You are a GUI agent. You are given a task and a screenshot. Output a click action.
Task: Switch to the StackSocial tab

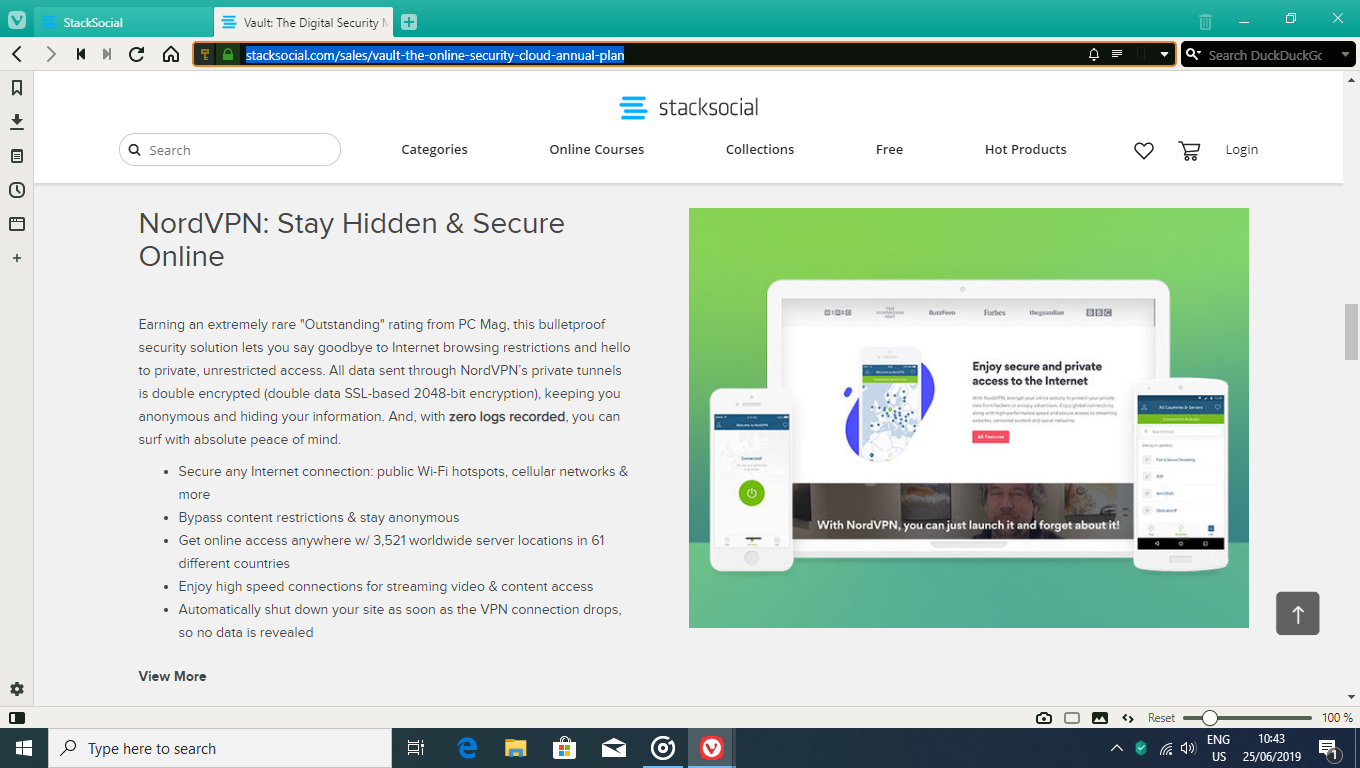pyautogui.click(x=123, y=22)
